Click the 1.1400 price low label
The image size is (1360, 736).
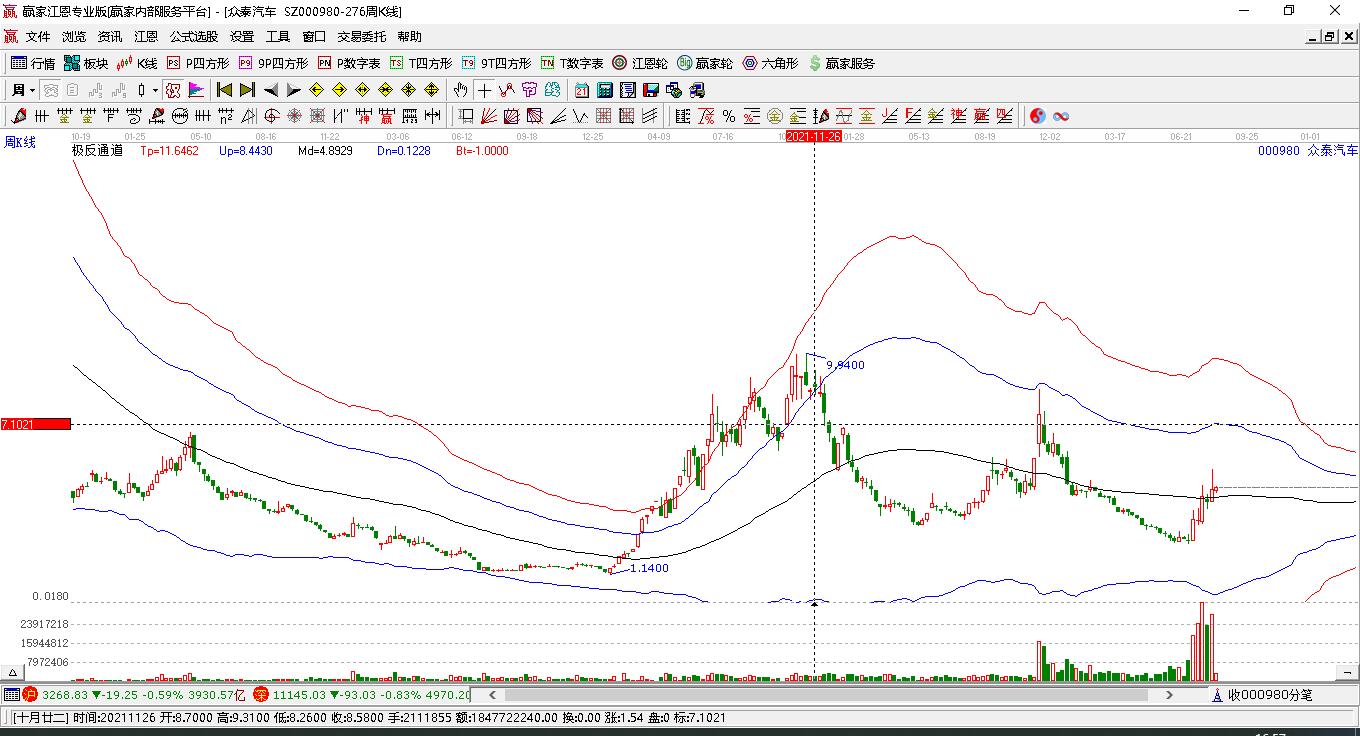click(x=649, y=568)
